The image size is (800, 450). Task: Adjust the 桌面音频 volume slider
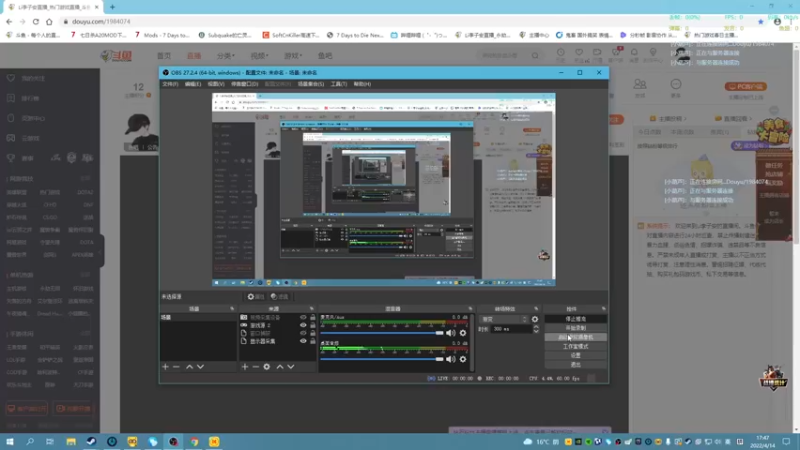tap(382, 359)
